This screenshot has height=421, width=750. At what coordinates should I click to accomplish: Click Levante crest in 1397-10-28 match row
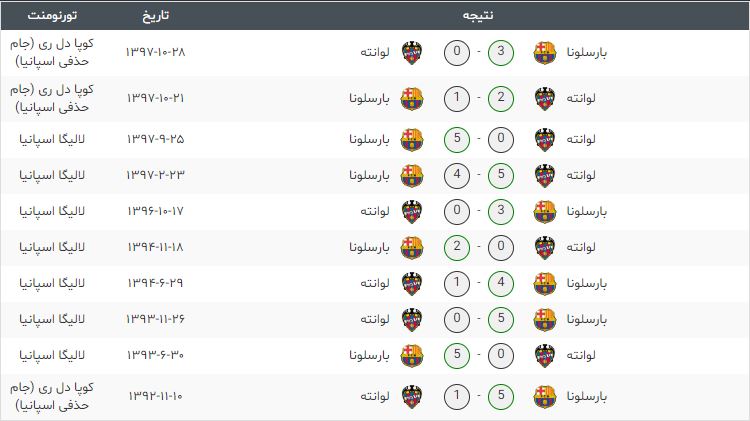(412, 52)
